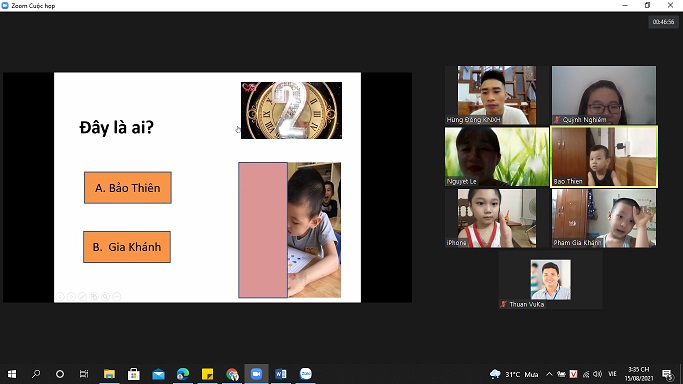Screen dimensions: 683x384
Task: Switch the VIE input language indicator
Action: pyautogui.click(x=612, y=374)
